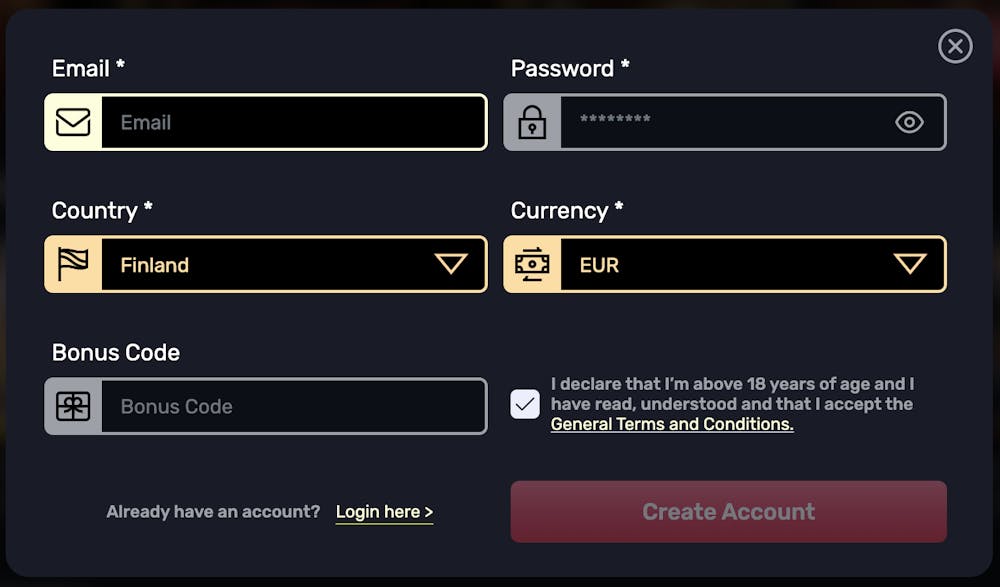Close the registration dialog with the X icon
The height and width of the screenshot is (587, 1000).
pos(955,46)
